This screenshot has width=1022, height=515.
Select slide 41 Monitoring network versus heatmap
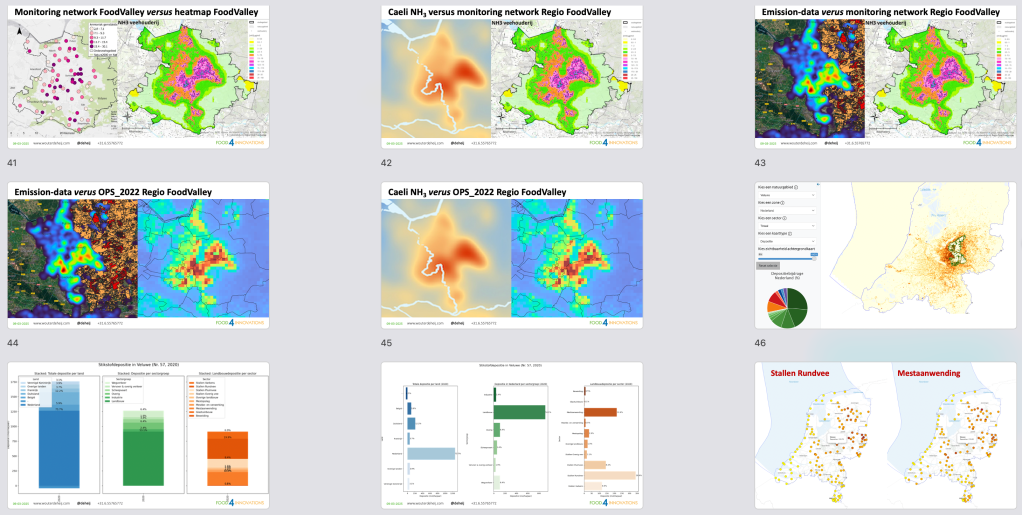[137, 78]
